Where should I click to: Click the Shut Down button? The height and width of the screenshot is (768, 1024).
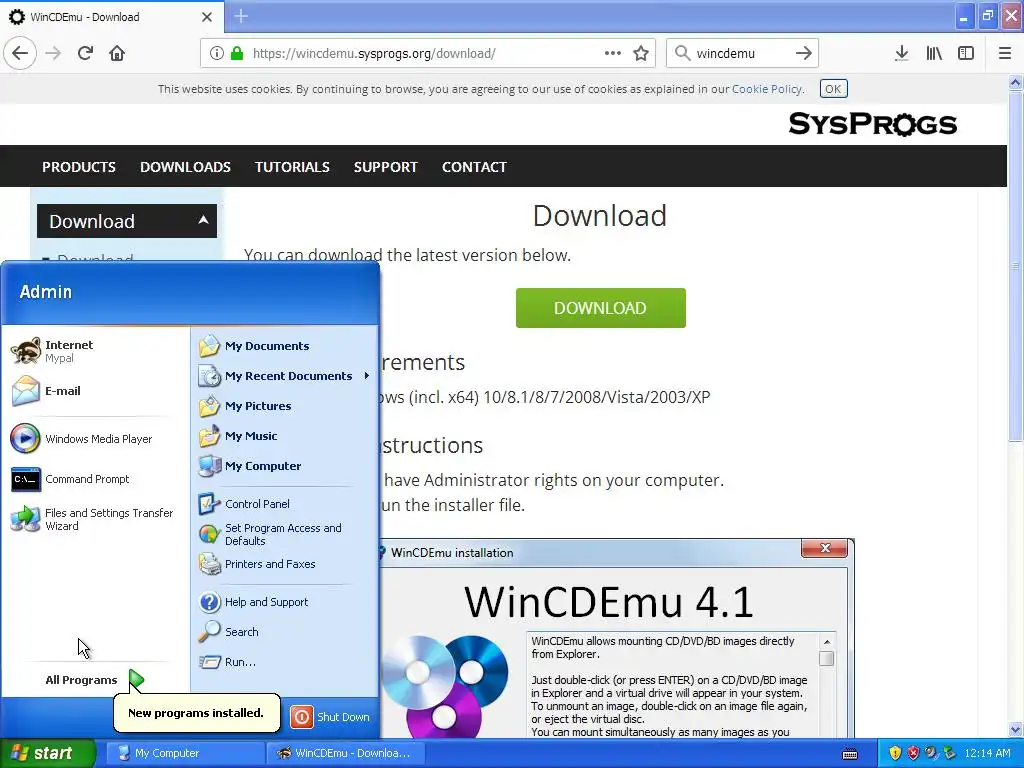[x=330, y=717]
